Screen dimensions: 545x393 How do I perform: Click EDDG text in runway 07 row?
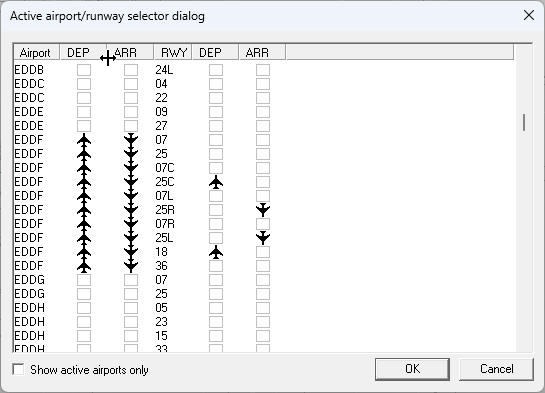tap(30, 280)
